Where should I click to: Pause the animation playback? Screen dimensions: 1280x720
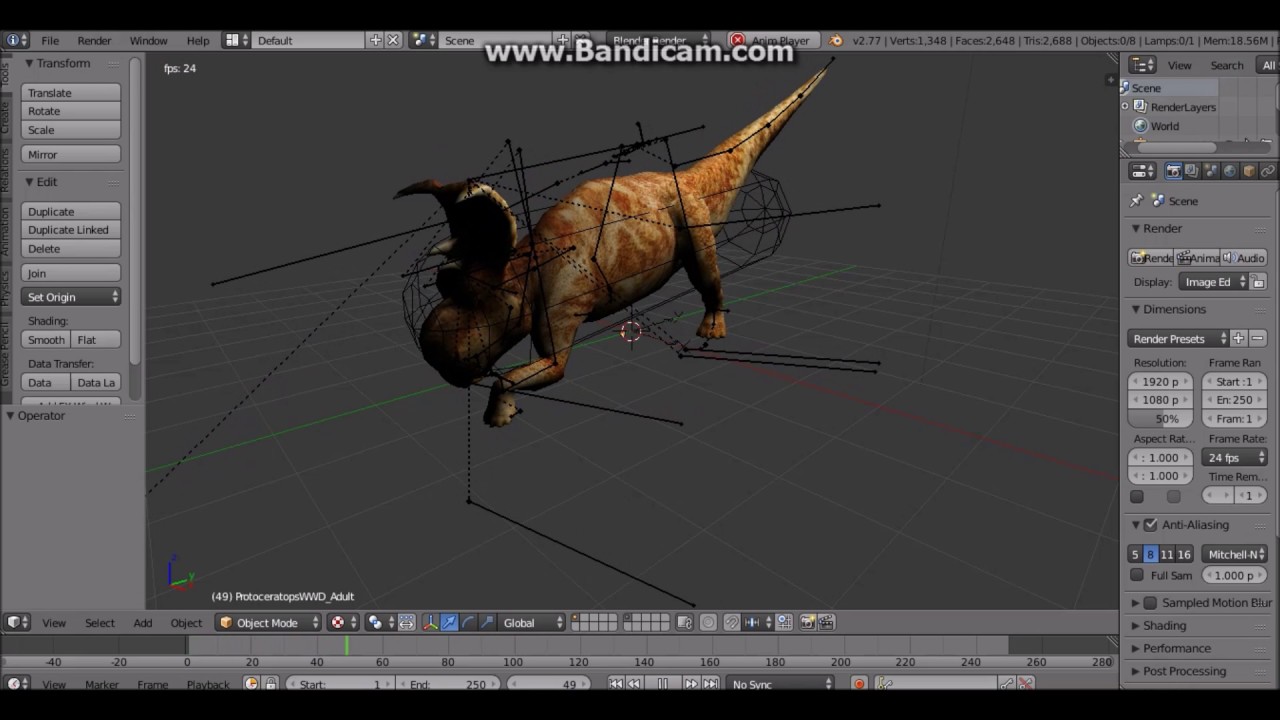pyautogui.click(x=662, y=684)
